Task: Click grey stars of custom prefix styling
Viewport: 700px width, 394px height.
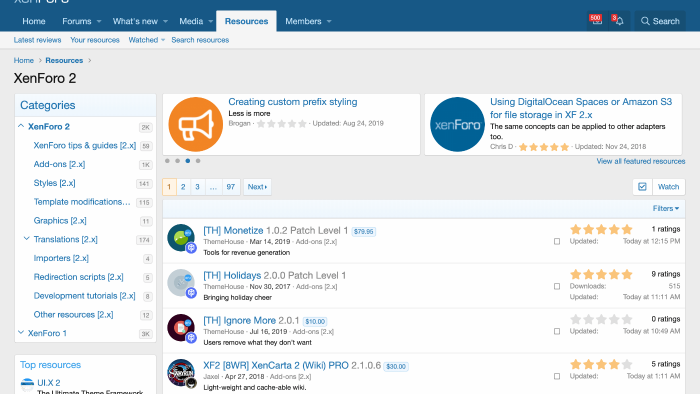Action: 282,124
